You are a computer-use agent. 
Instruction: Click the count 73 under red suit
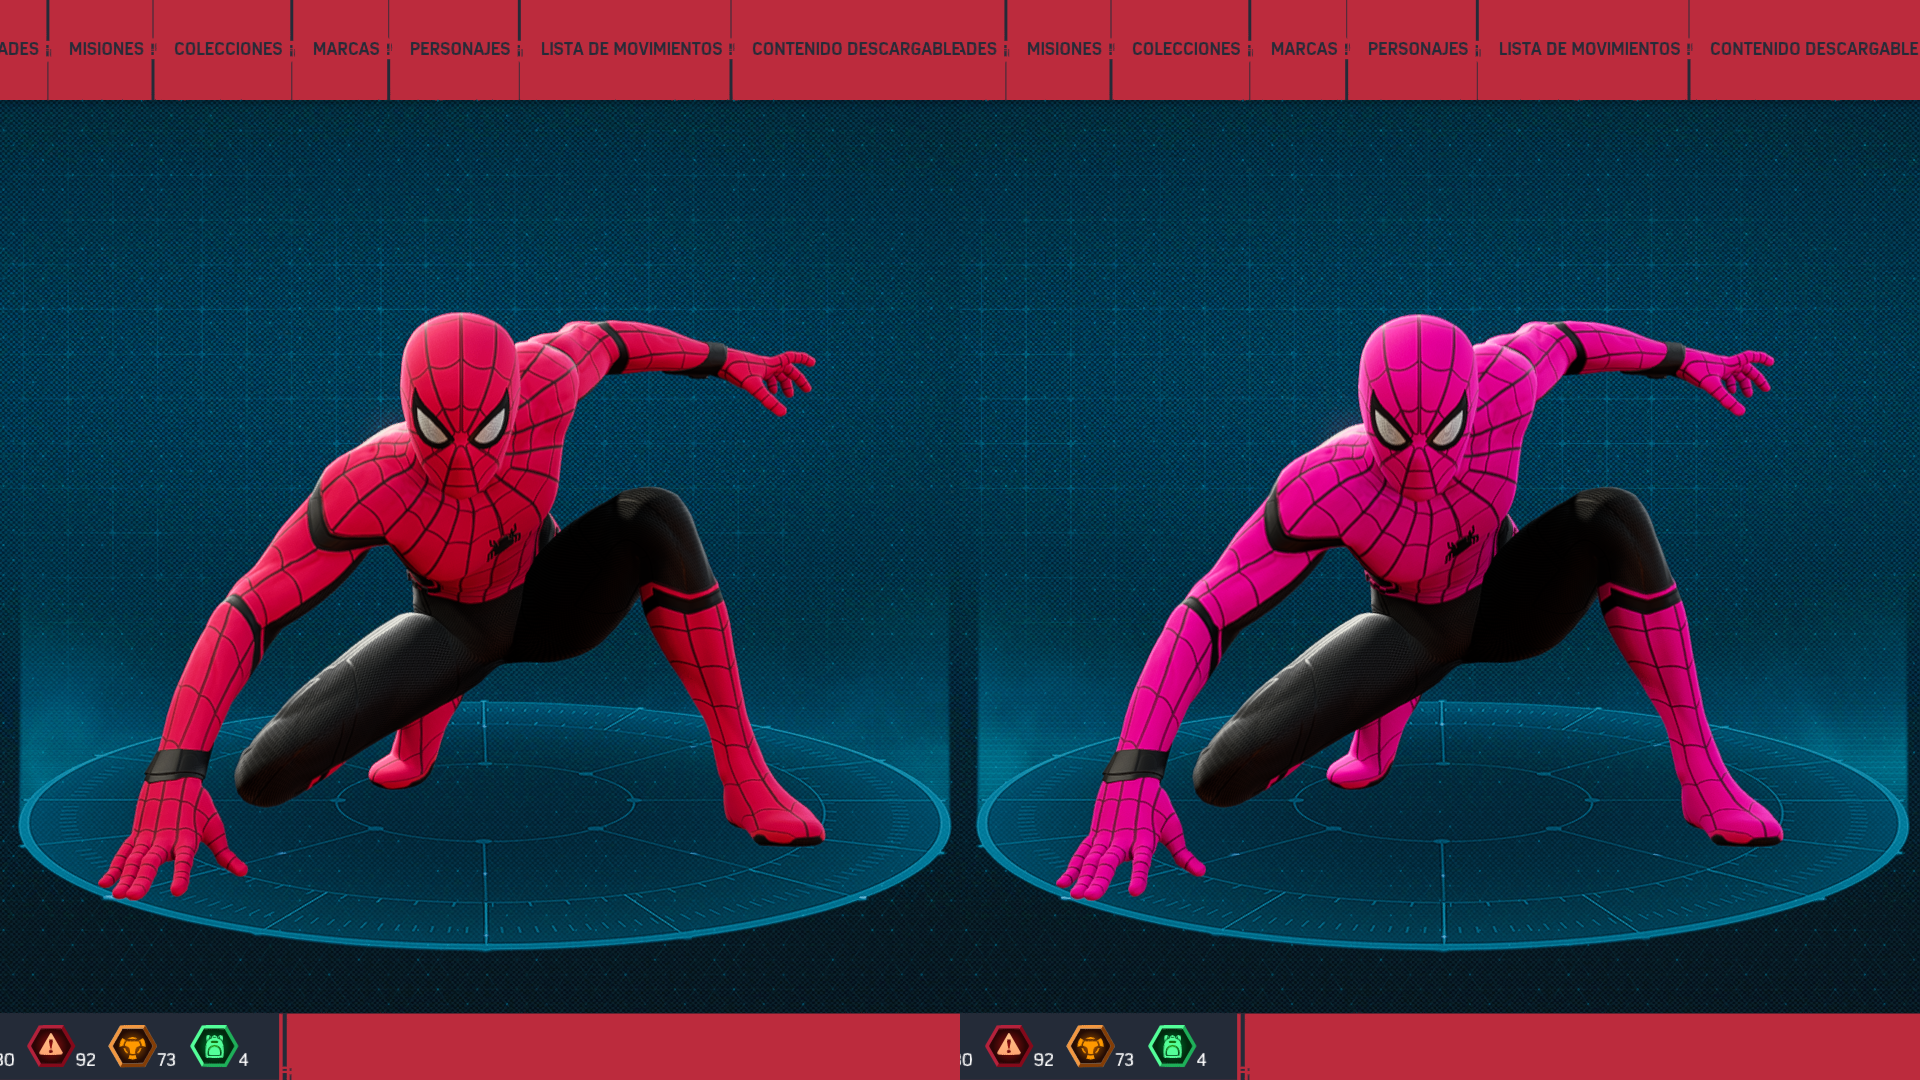[x=166, y=1059]
